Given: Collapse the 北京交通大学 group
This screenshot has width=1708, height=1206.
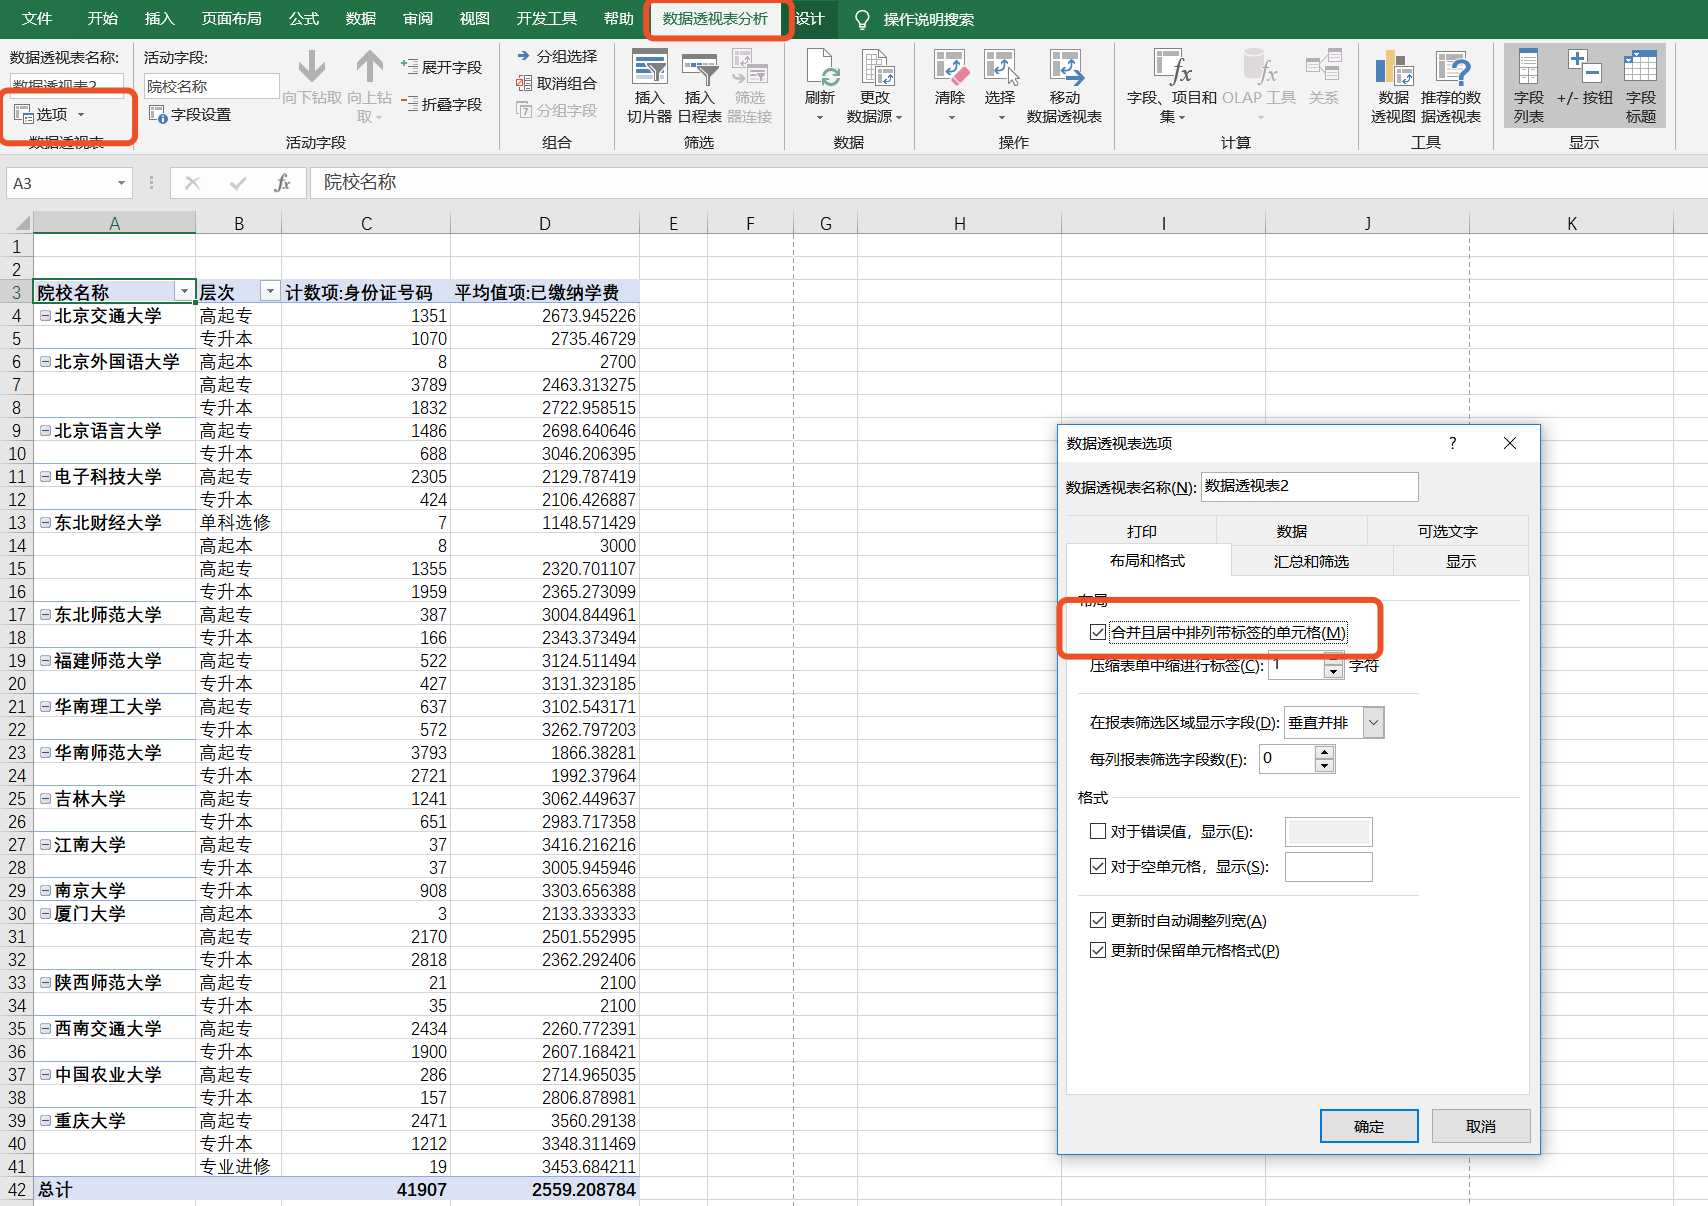Looking at the screenshot, I should click(x=45, y=315).
